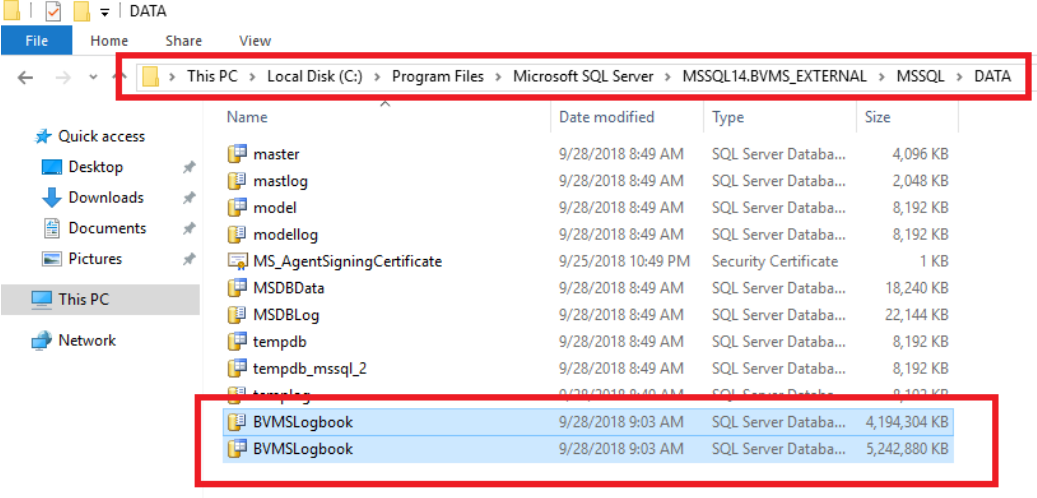Open Documents in navigation pane
1037x498 pixels.
pyautogui.click(x=107, y=228)
